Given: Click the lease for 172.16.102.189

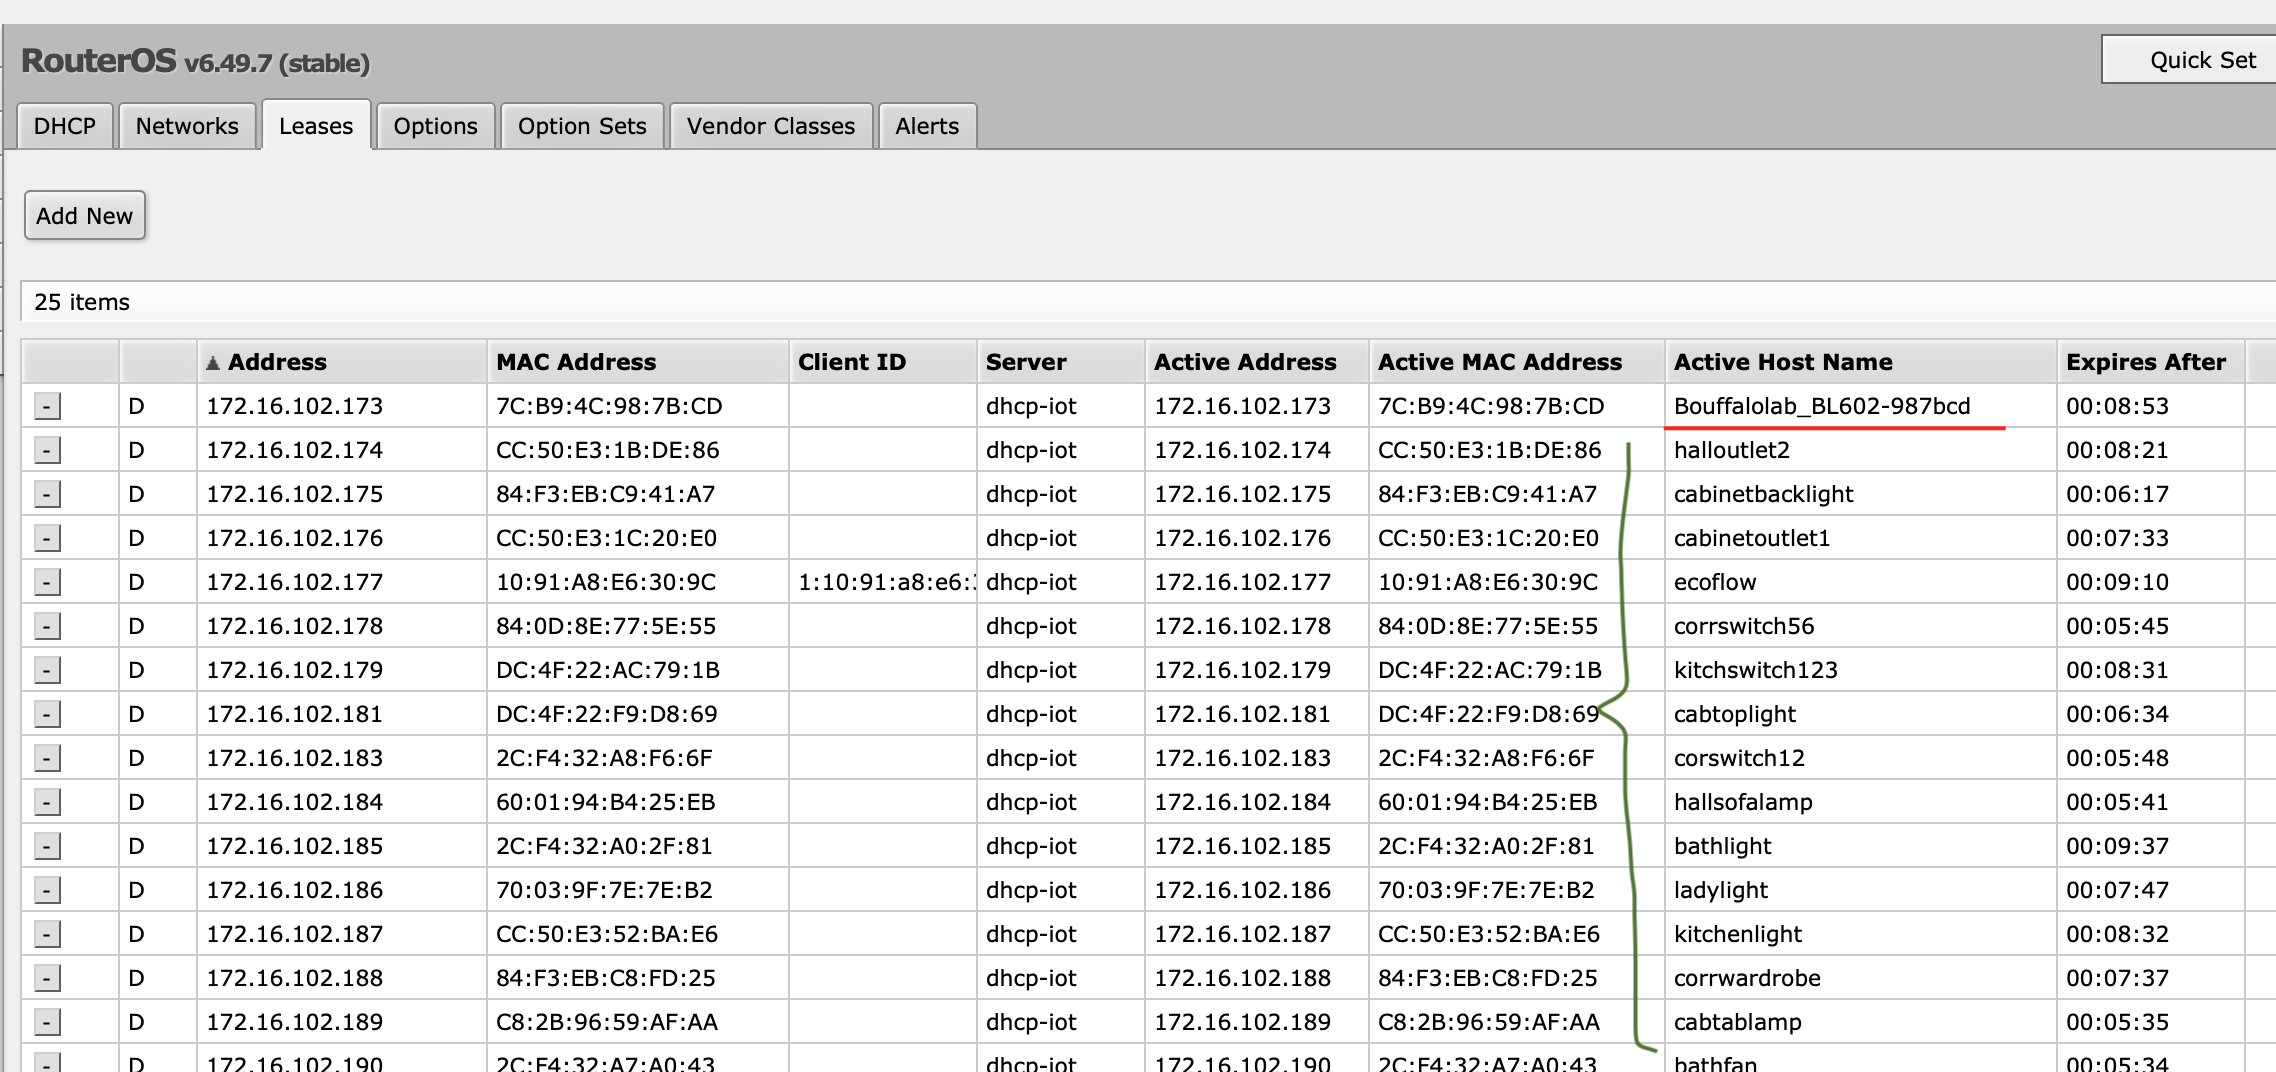Looking at the screenshot, I should pyautogui.click(x=290, y=1021).
